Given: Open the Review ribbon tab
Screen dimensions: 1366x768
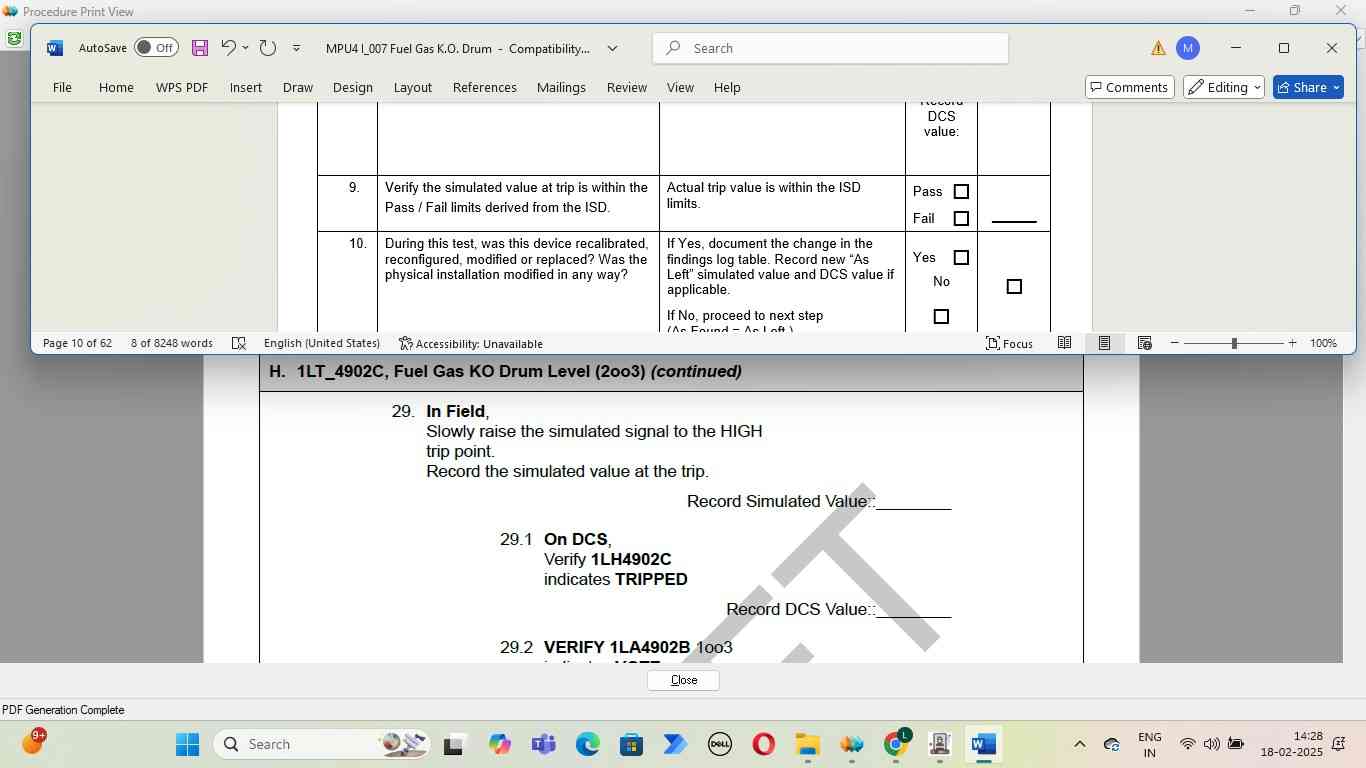Looking at the screenshot, I should [x=627, y=87].
